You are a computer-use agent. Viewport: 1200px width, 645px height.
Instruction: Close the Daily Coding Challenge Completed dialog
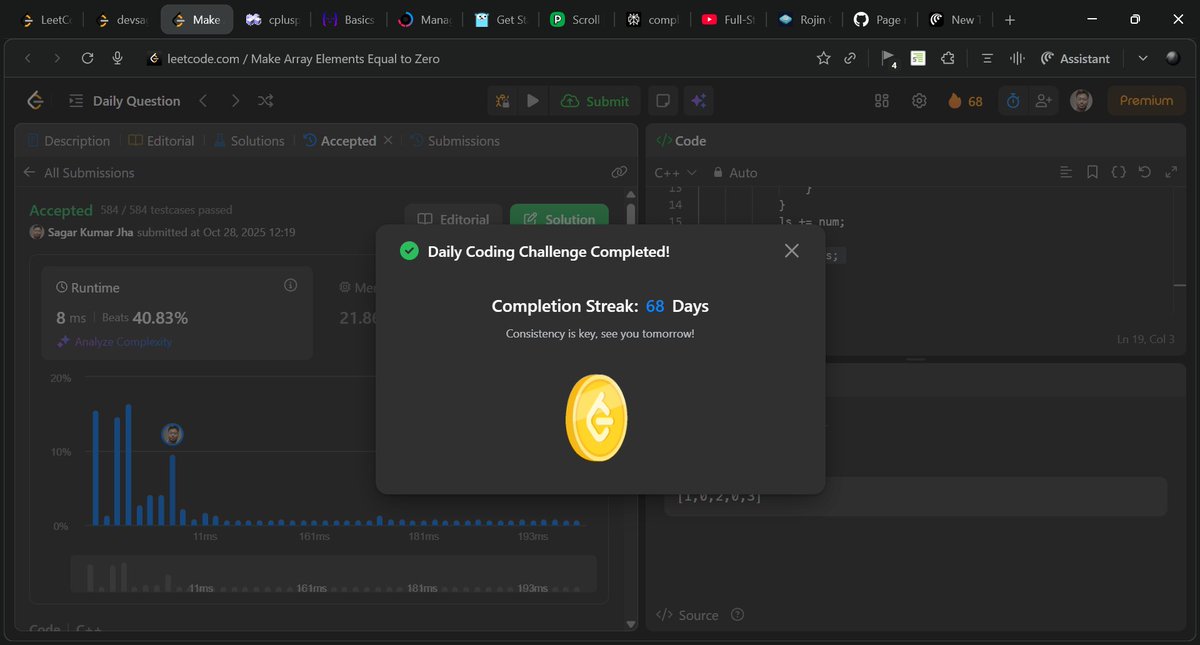(792, 251)
